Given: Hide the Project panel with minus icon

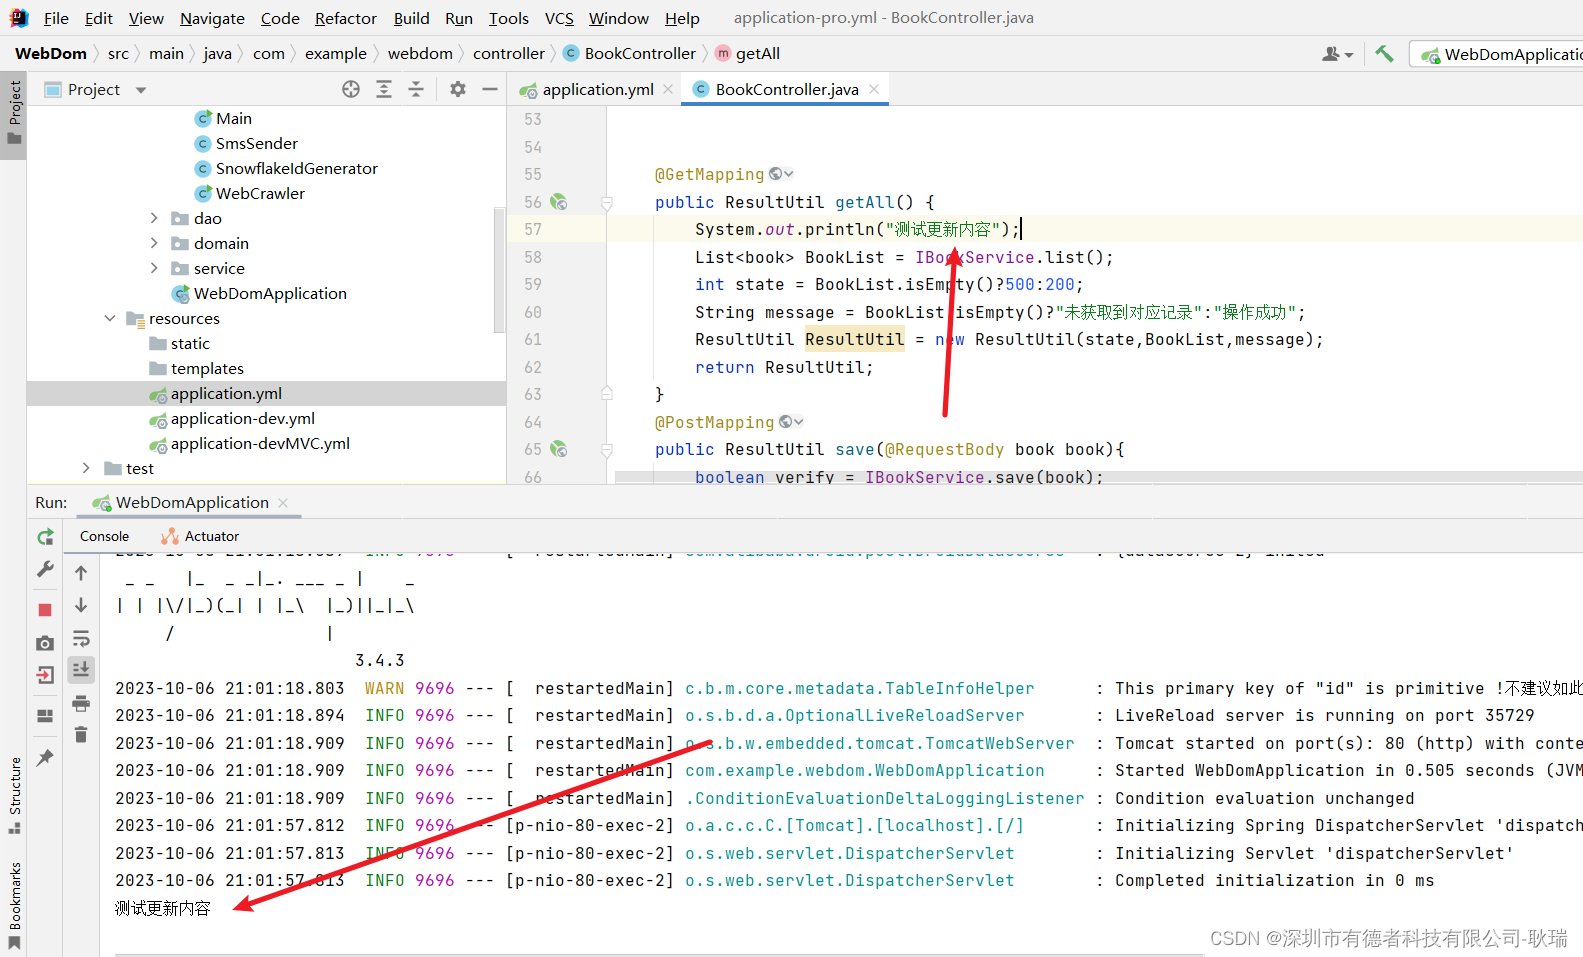Looking at the screenshot, I should (490, 89).
